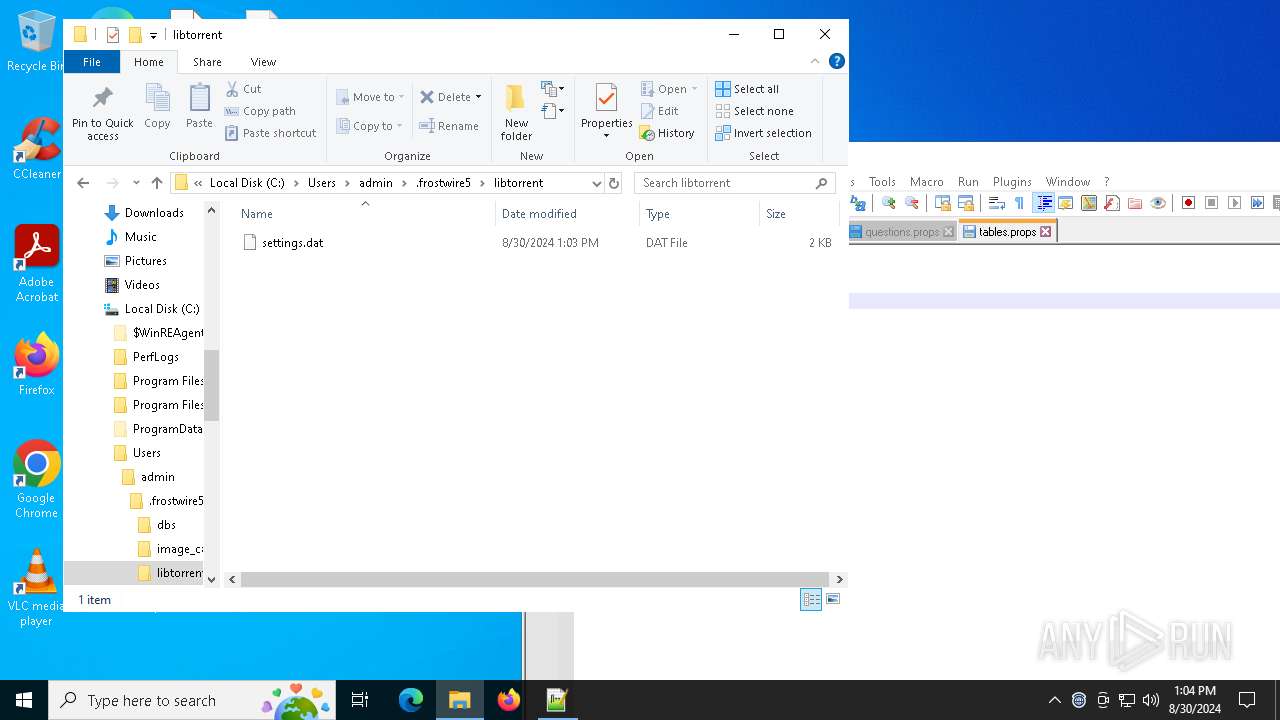The image size is (1280, 720).
Task: Switch to the Share ribbon tab
Action: click(x=207, y=62)
